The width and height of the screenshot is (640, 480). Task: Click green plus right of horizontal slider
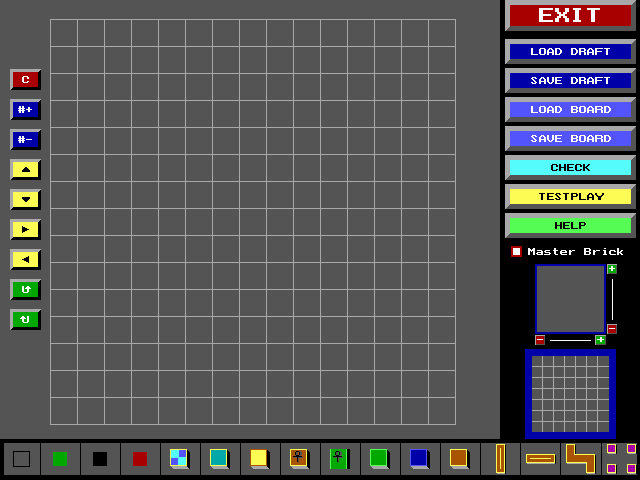click(600, 340)
